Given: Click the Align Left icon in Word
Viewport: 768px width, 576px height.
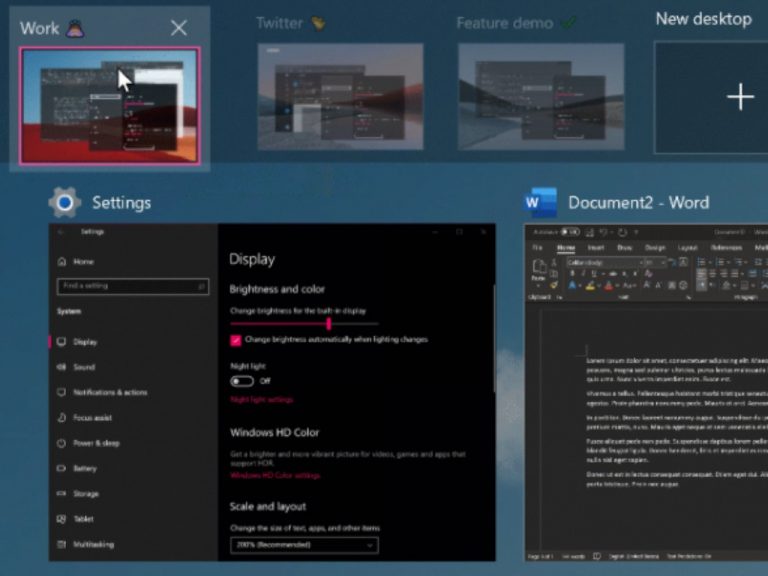Looking at the screenshot, I should (701, 273).
